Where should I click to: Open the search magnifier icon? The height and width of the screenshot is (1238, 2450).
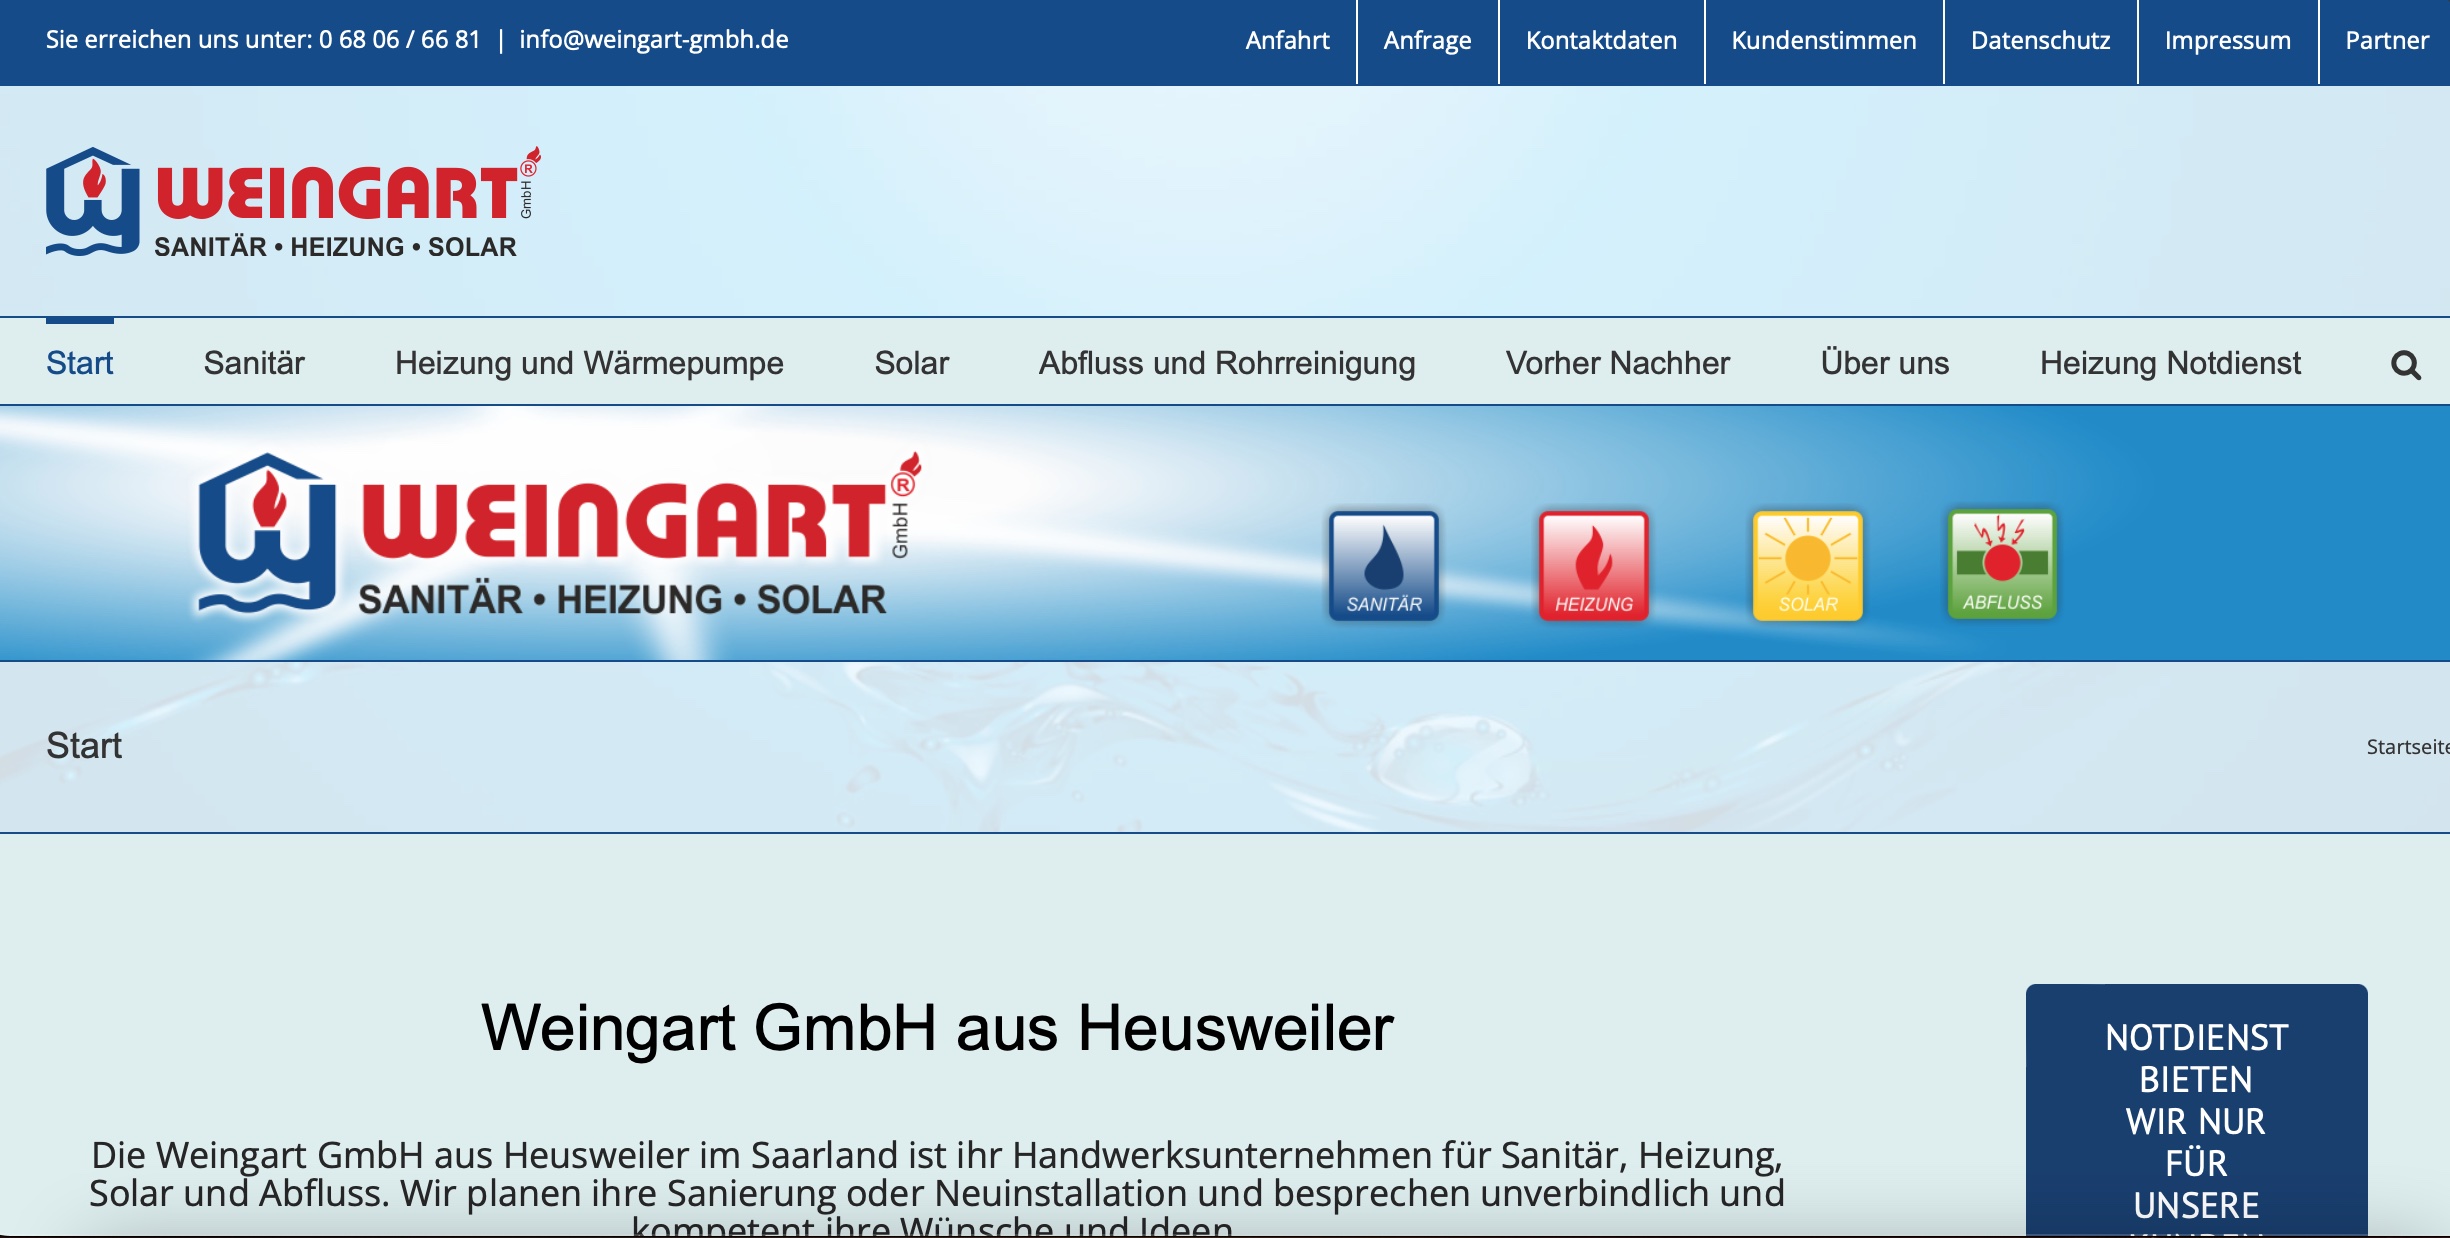pos(2405,365)
